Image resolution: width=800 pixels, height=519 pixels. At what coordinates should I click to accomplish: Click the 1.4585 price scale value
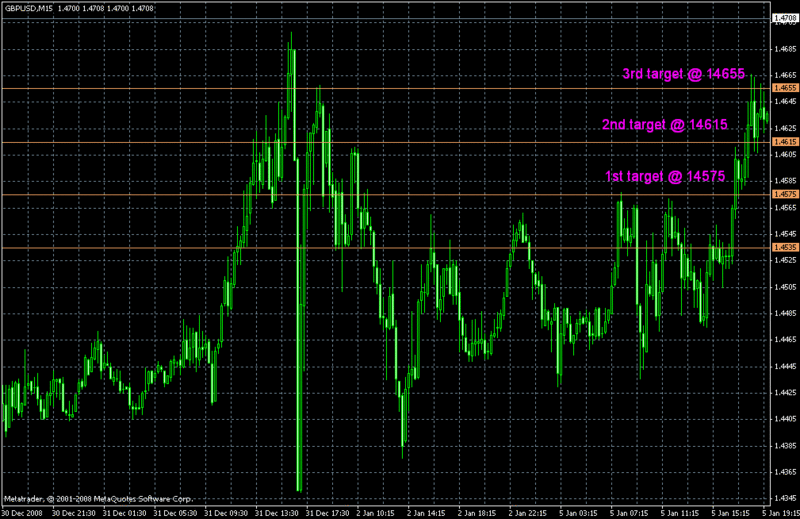[x=786, y=181]
